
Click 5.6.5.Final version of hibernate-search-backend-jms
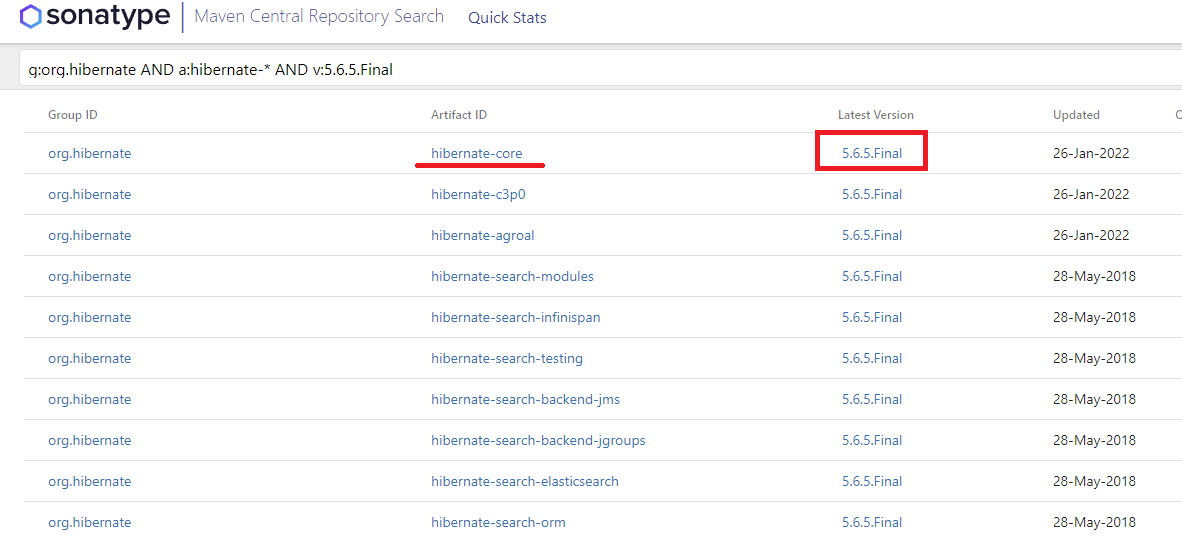click(x=871, y=399)
